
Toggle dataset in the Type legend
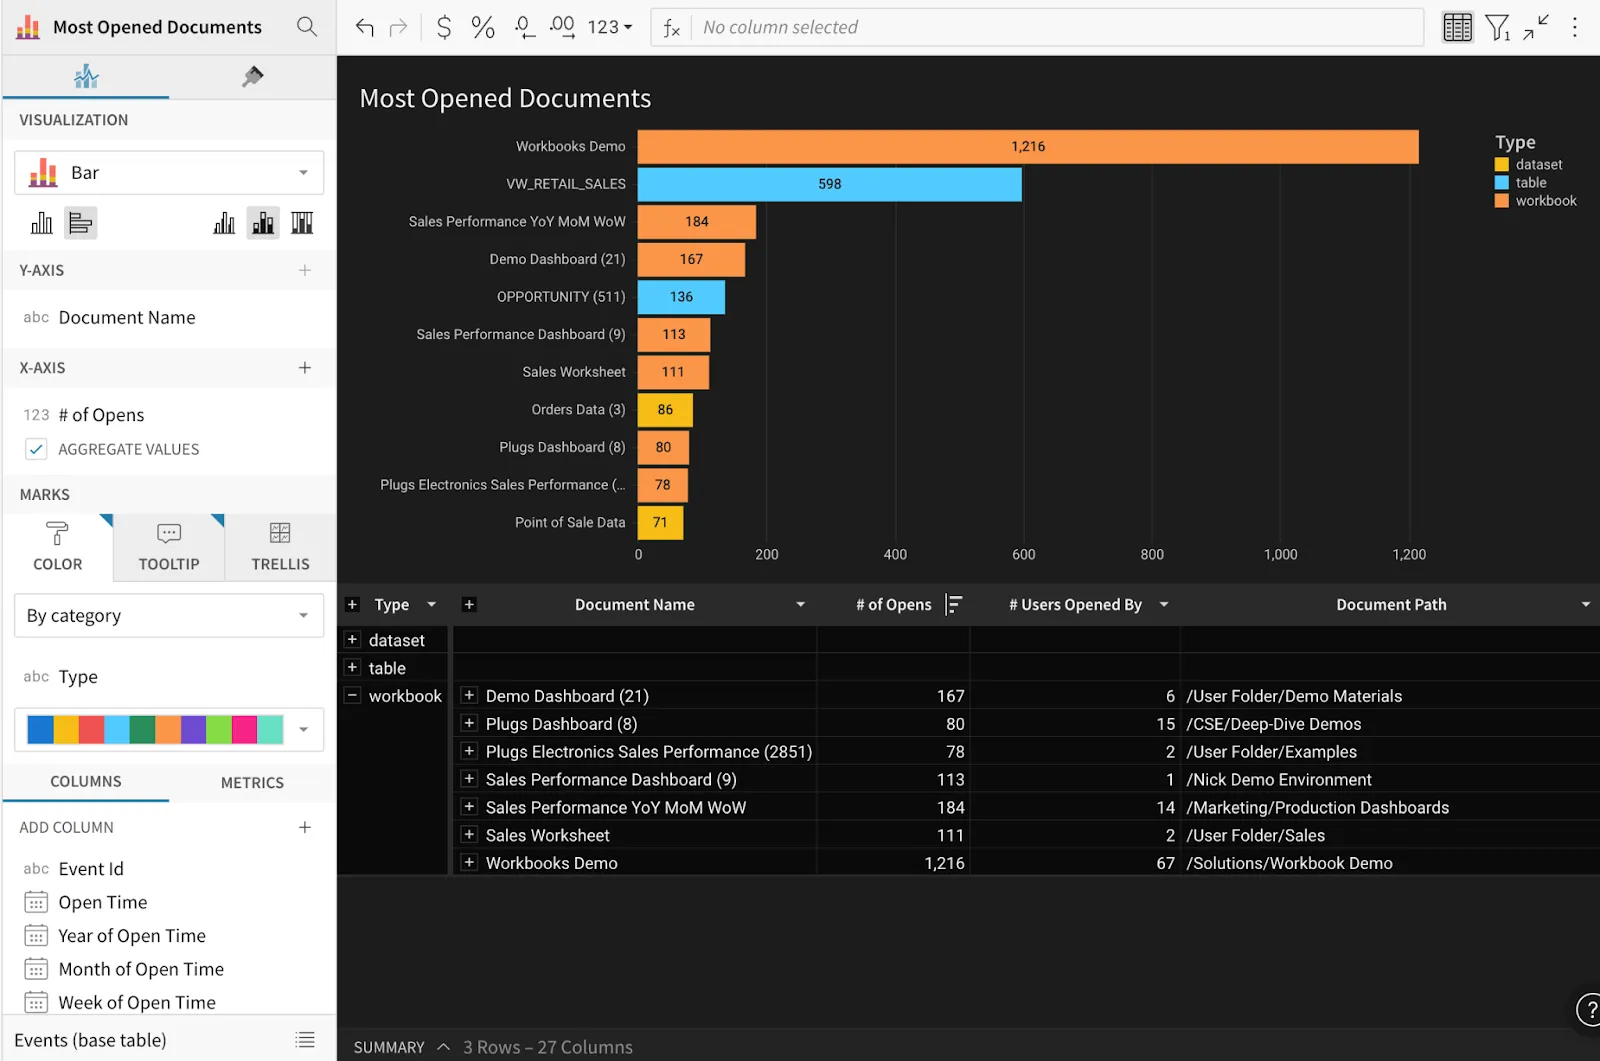point(1529,165)
